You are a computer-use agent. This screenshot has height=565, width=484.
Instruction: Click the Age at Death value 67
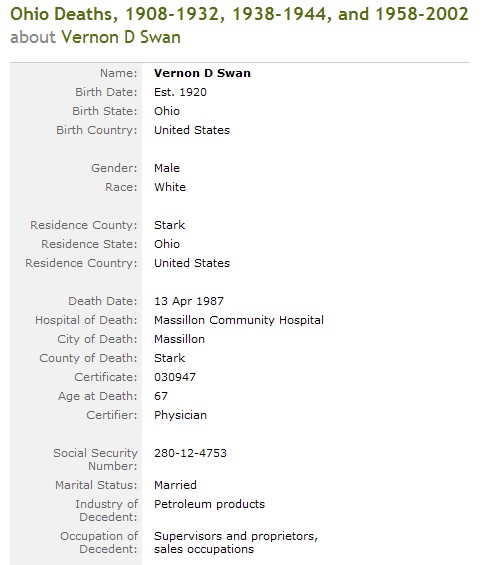click(x=161, y=396)
